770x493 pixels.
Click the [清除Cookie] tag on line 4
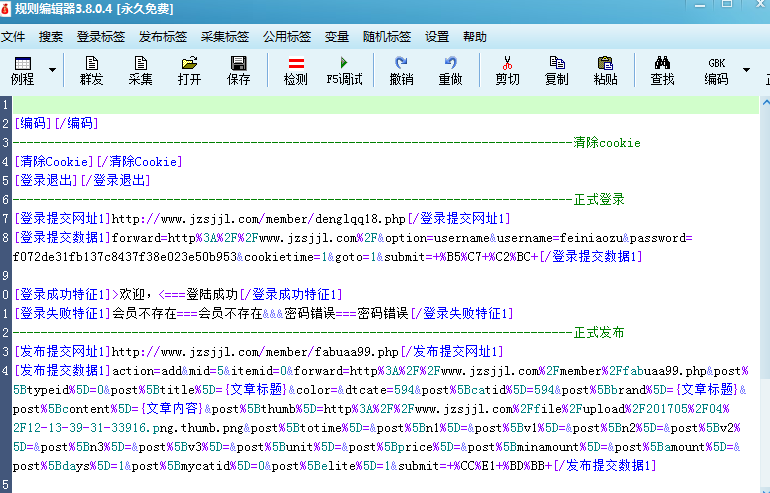(54, 162)
